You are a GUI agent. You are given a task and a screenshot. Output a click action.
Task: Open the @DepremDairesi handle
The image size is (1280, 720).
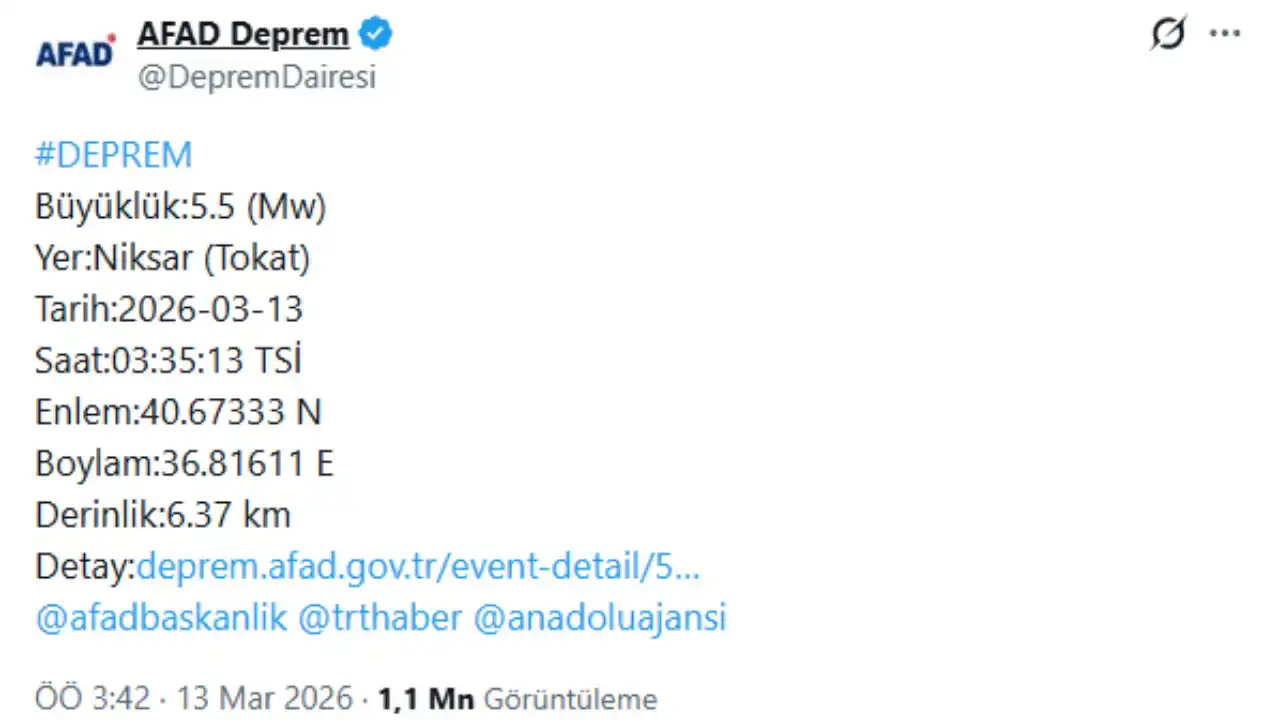257,77
